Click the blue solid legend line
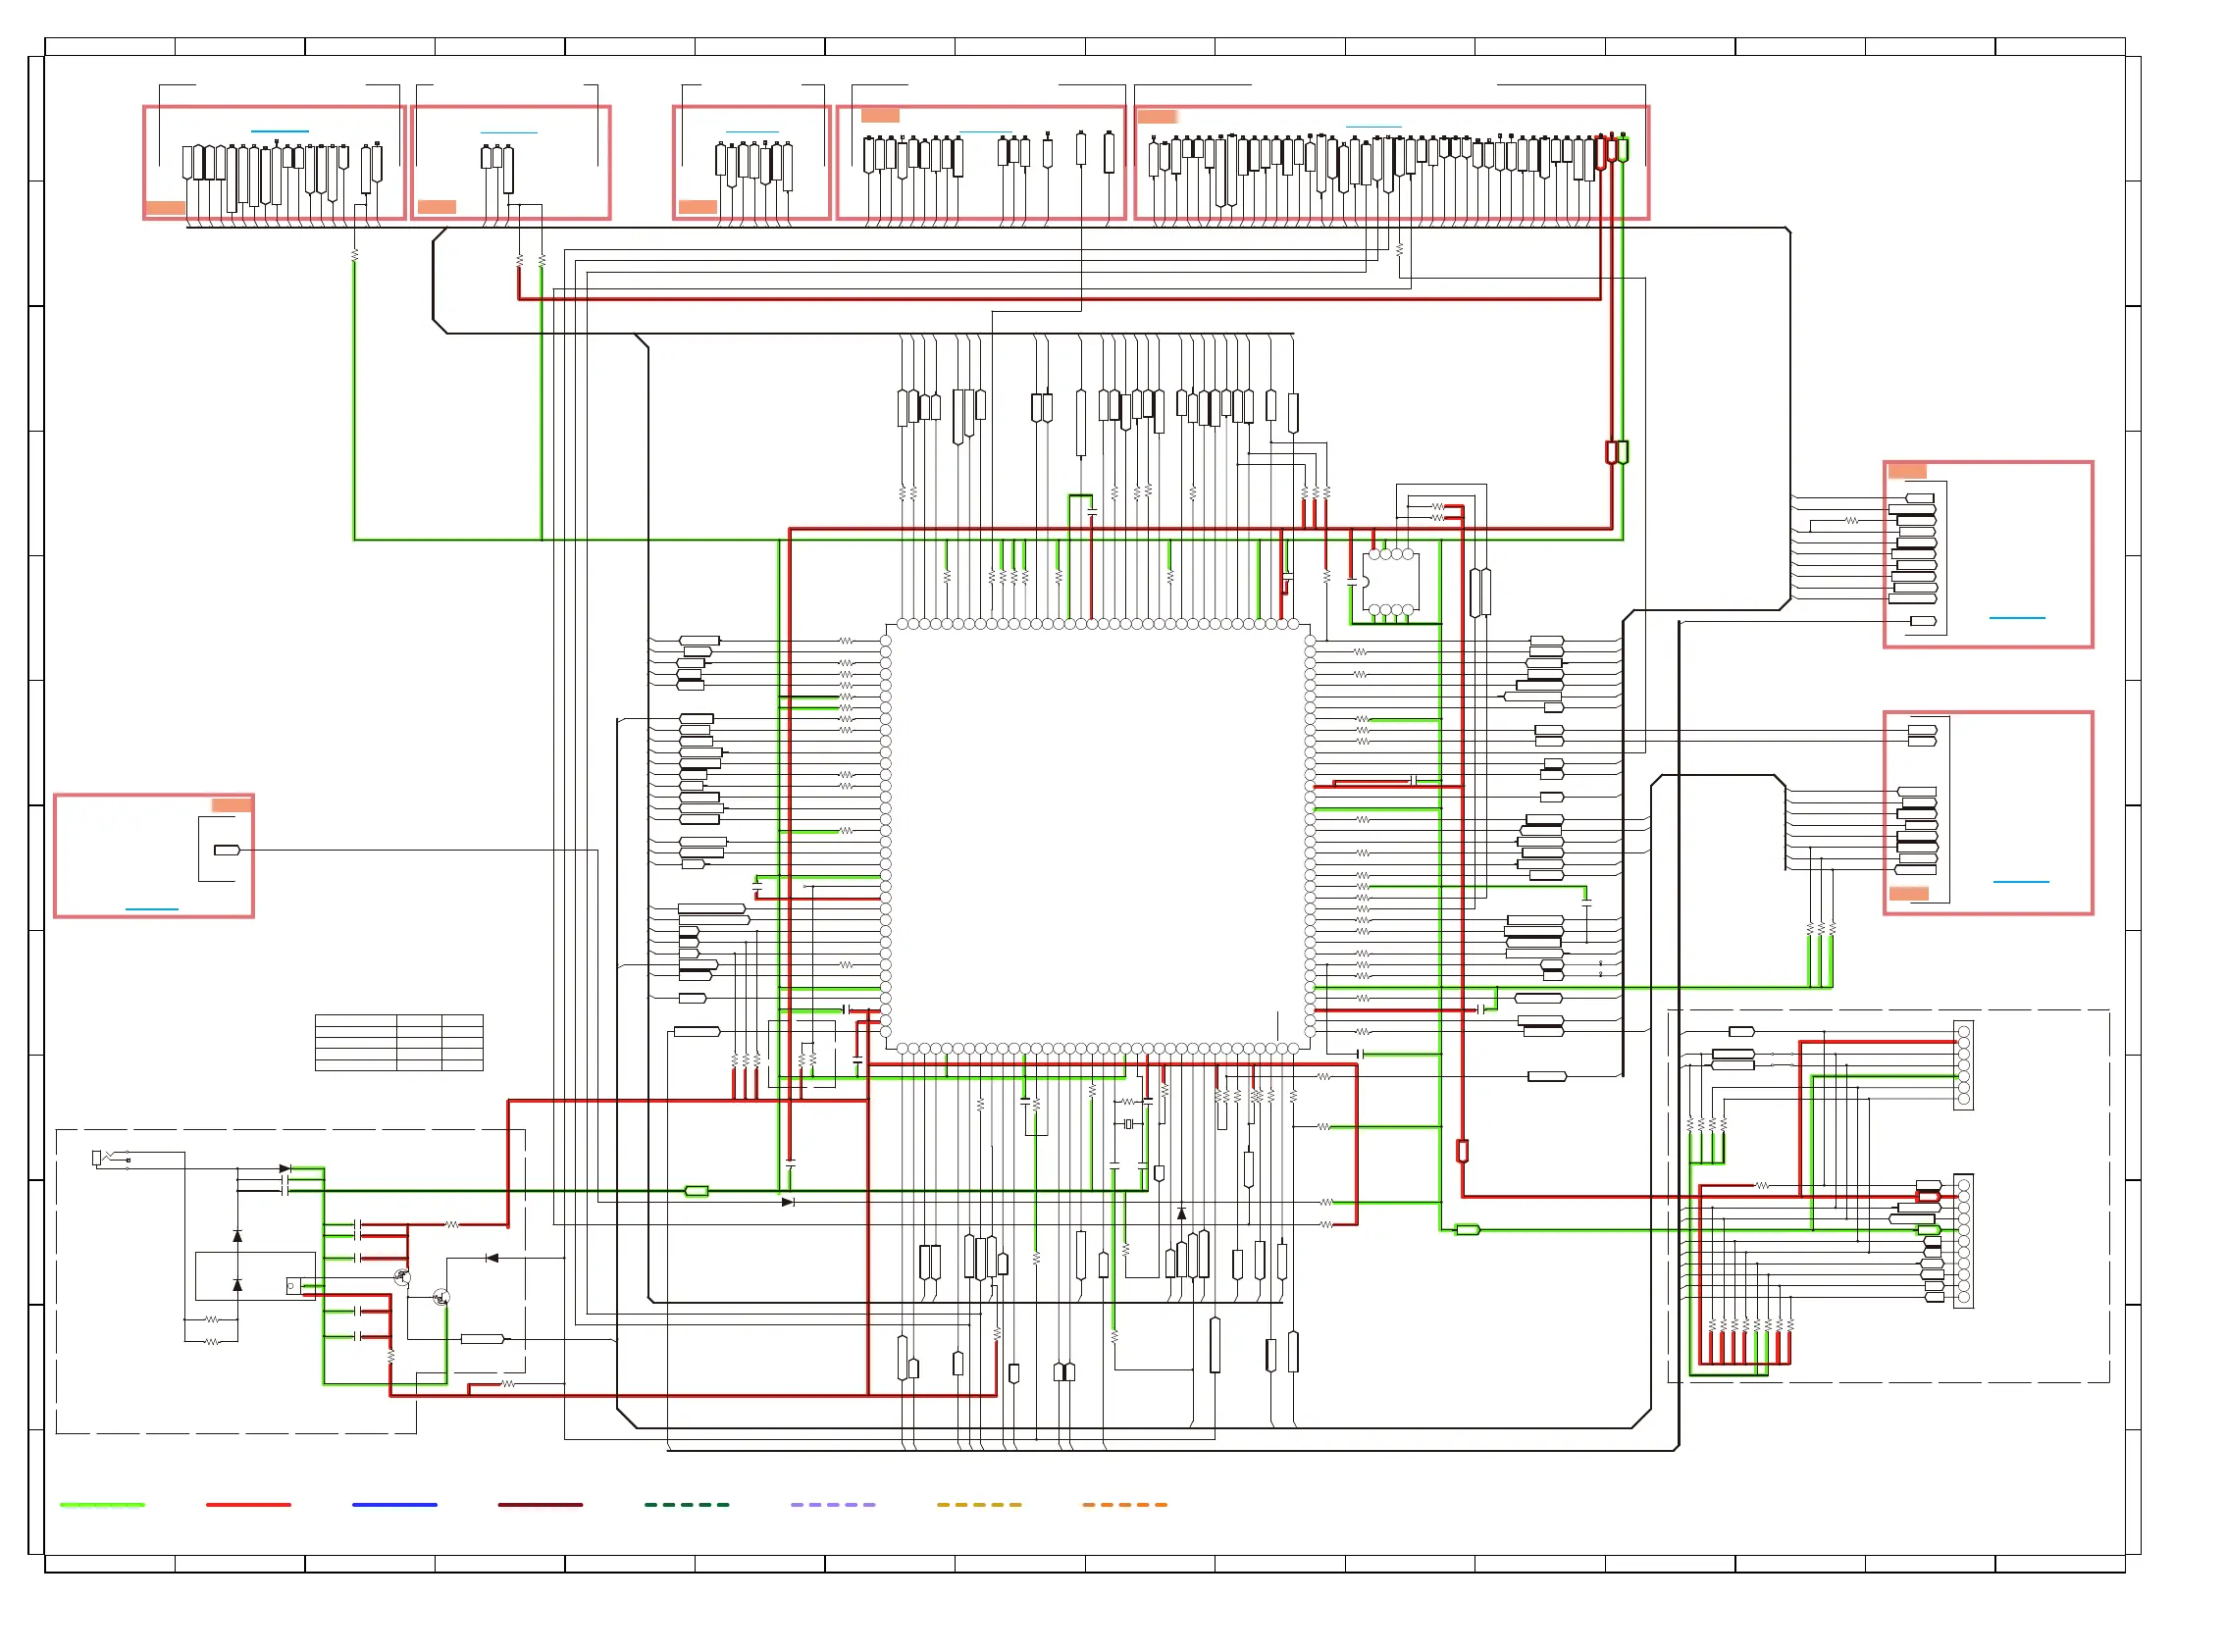2225x1652 pixels. 394,1504
